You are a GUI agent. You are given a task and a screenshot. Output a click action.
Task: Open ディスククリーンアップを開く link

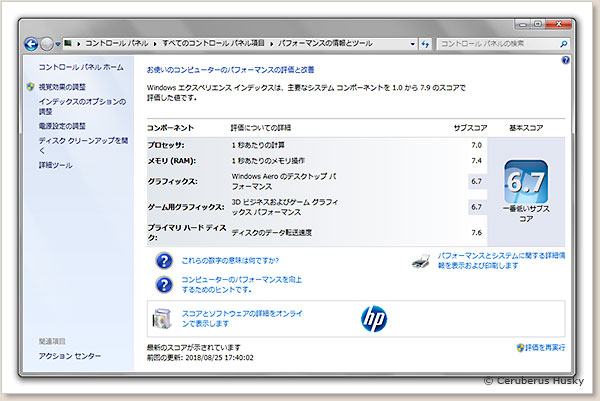pos(83,145)
